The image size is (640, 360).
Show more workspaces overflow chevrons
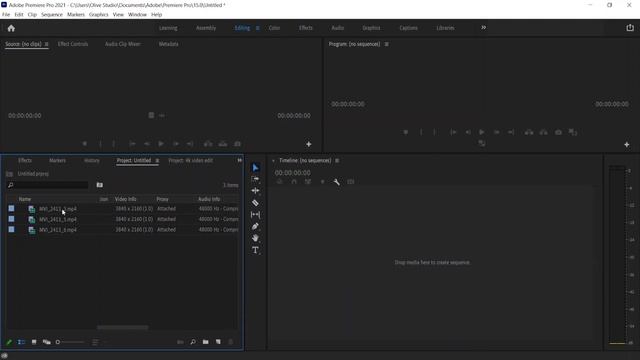click(x=483, y=28)
